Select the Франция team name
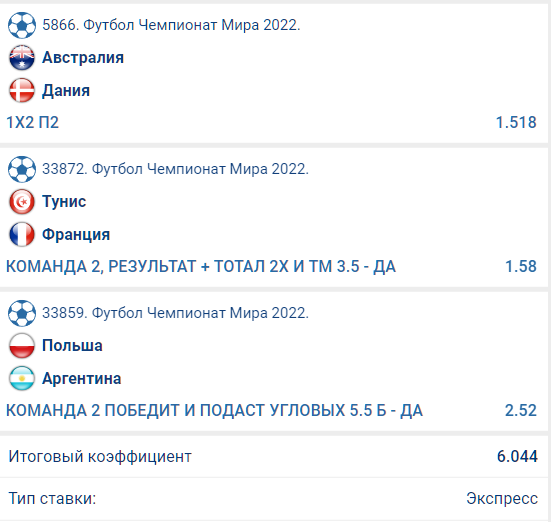Viewport: 551px width, 522px height. 76,234
